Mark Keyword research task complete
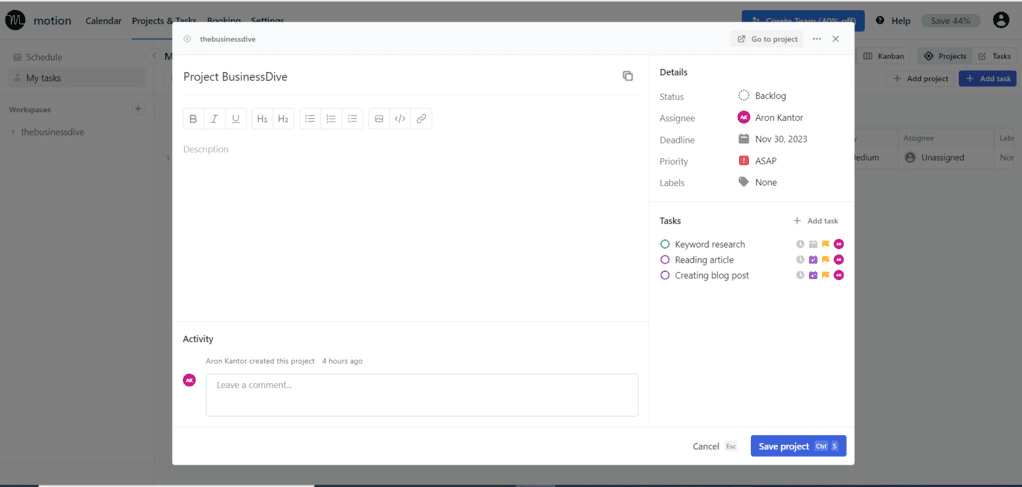This screenshot has width=1022, height=487. (x=665, y=244)
